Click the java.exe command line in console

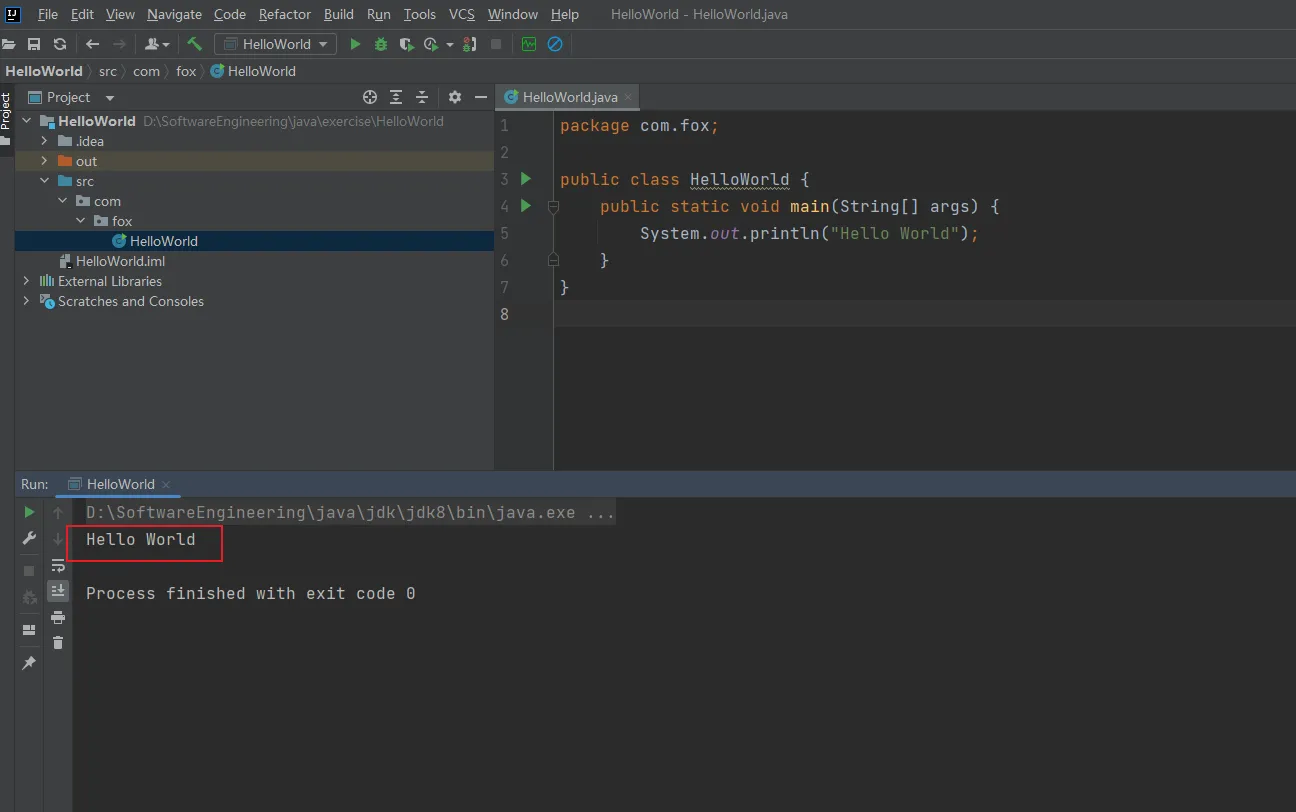pyautogui.click(x=350, y=513)
